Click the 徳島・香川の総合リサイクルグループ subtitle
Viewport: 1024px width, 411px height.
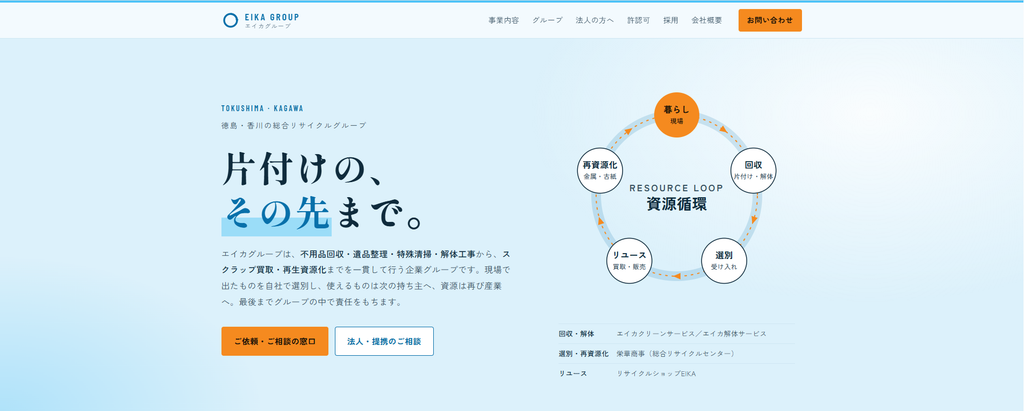[x=294, y=125]
